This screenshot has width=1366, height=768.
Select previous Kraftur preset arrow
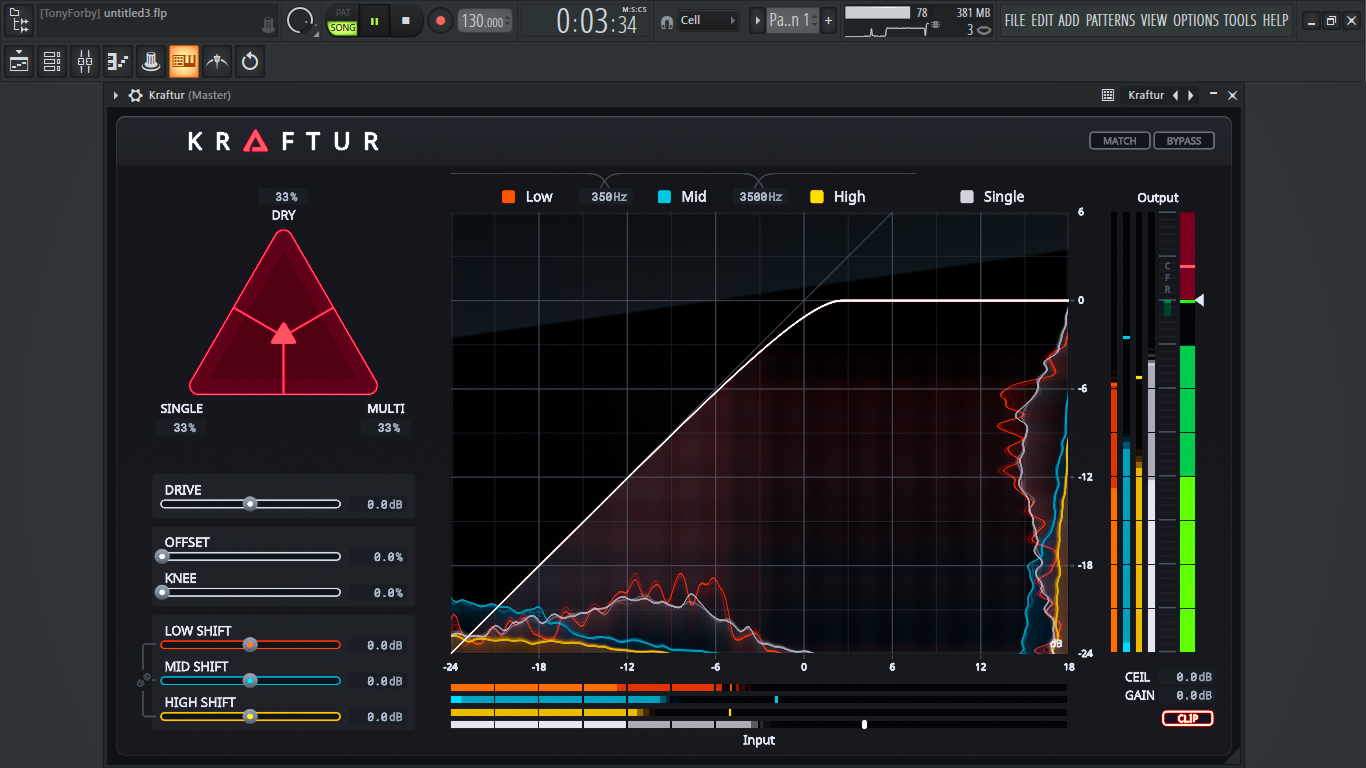(1175, 95)
